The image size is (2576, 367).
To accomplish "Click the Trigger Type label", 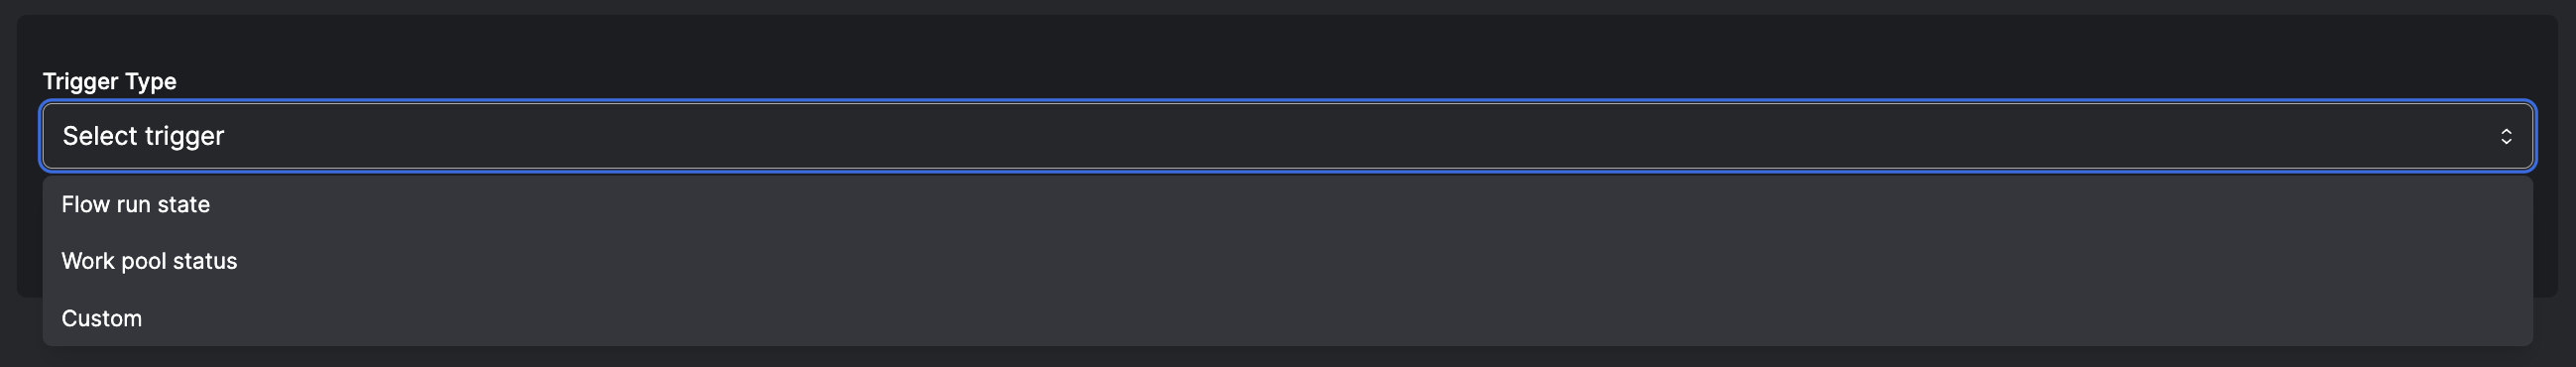I will [x=109, y=81].
